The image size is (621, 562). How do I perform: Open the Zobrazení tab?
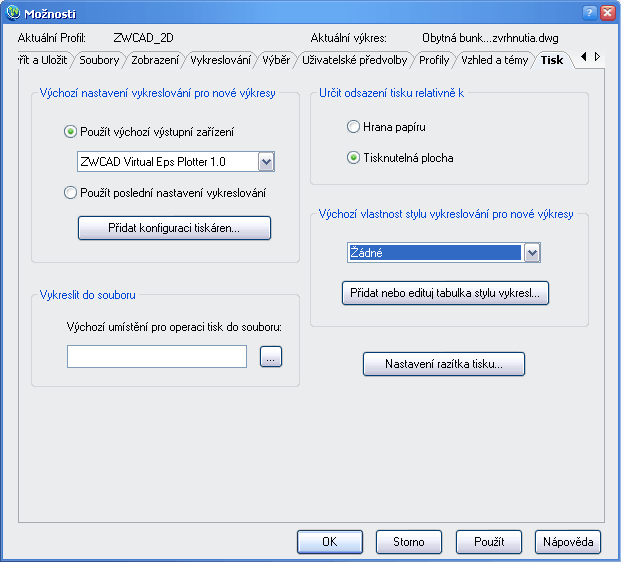155,60
